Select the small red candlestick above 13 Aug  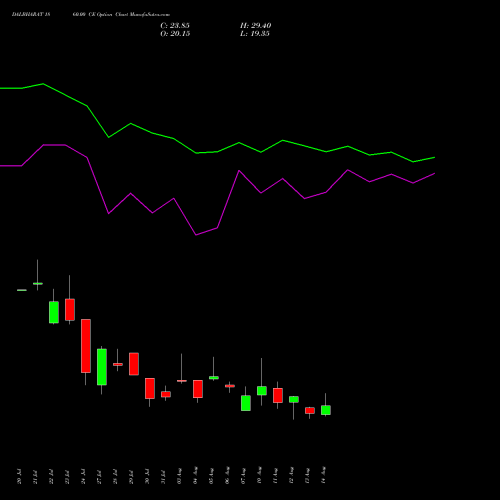click(310, 410)
